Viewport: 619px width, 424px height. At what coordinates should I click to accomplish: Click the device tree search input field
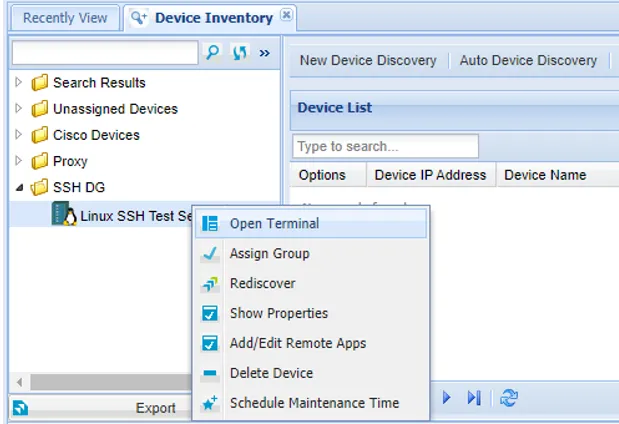(105, 53)
